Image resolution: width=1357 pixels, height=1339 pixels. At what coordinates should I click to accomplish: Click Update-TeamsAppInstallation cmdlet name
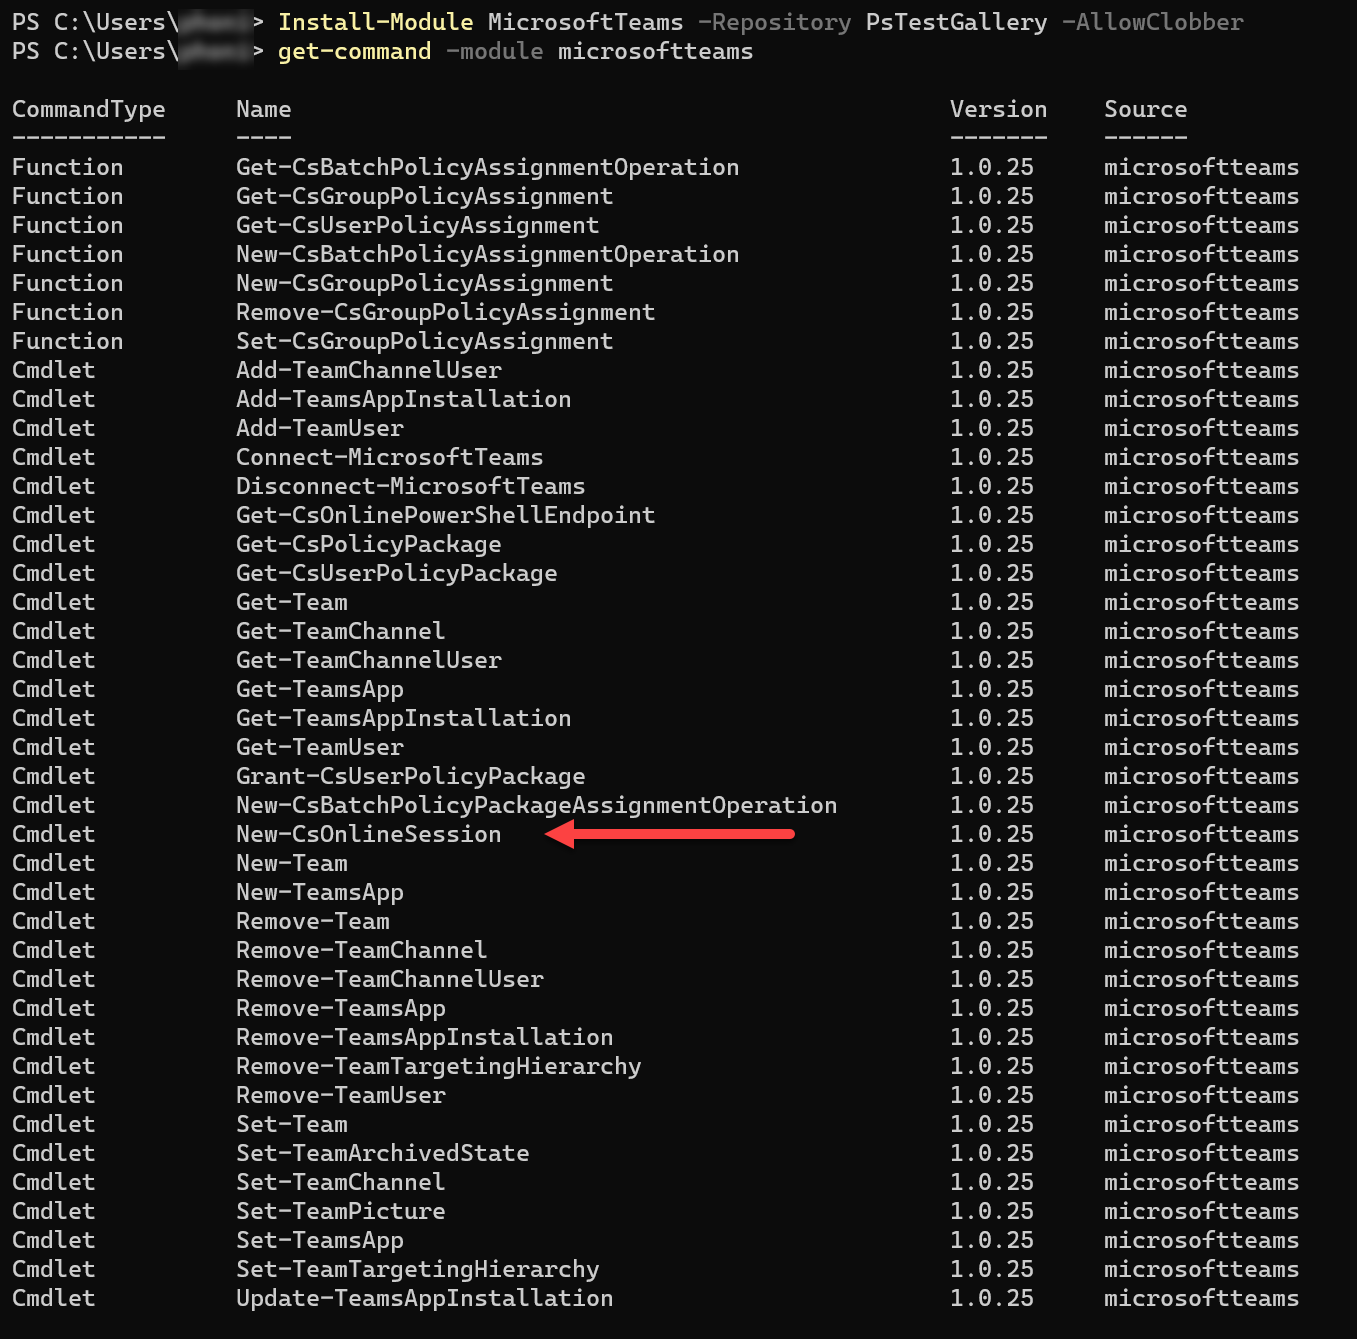(x=424, y=1298)
